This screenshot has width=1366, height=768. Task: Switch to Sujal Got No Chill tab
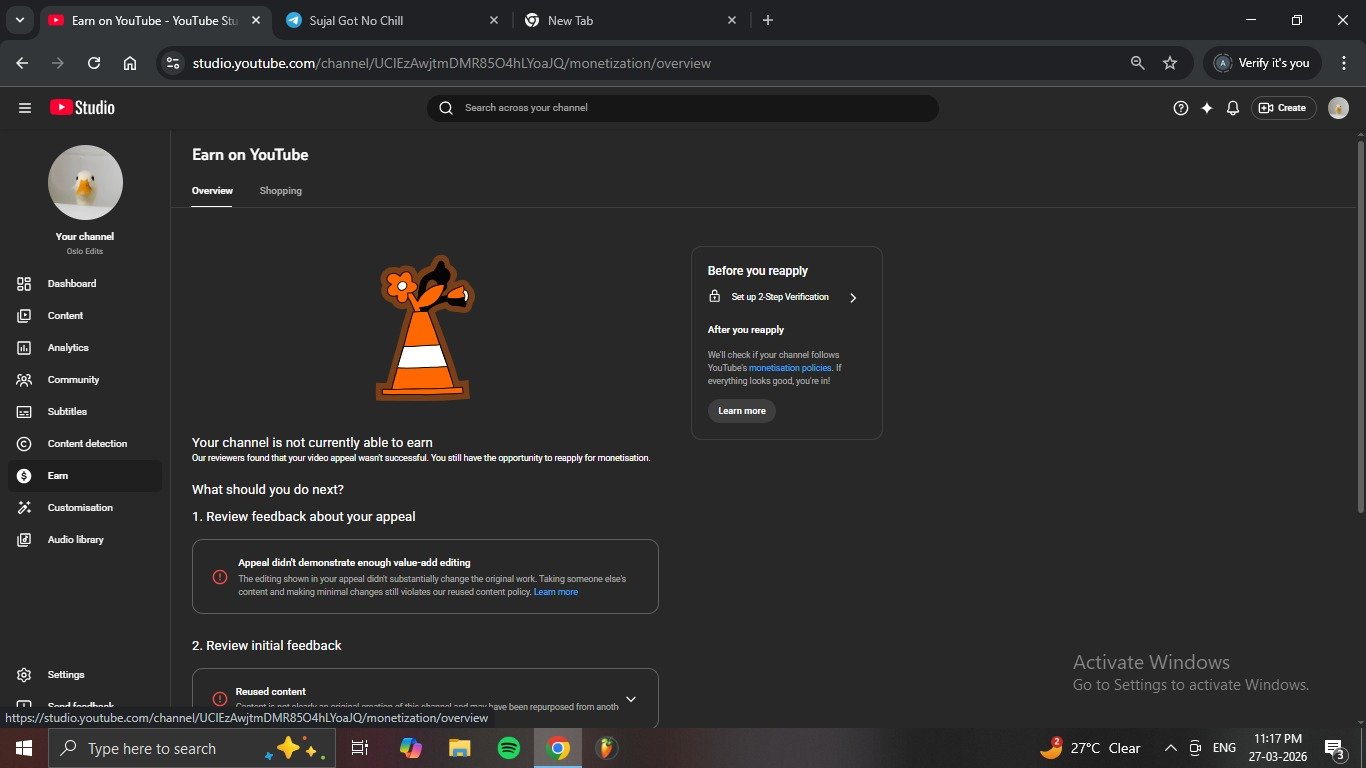pyautogui.click(x=392, y=20)
